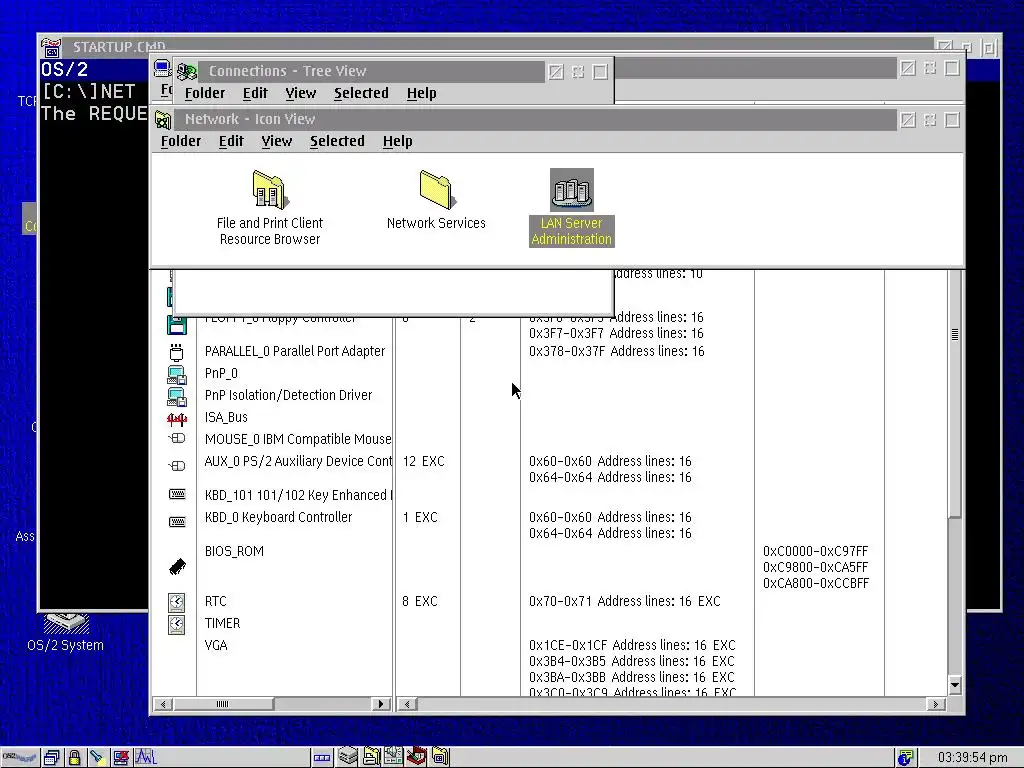Click the 0x378-0x37F I/O address entry

pos(616,351)
